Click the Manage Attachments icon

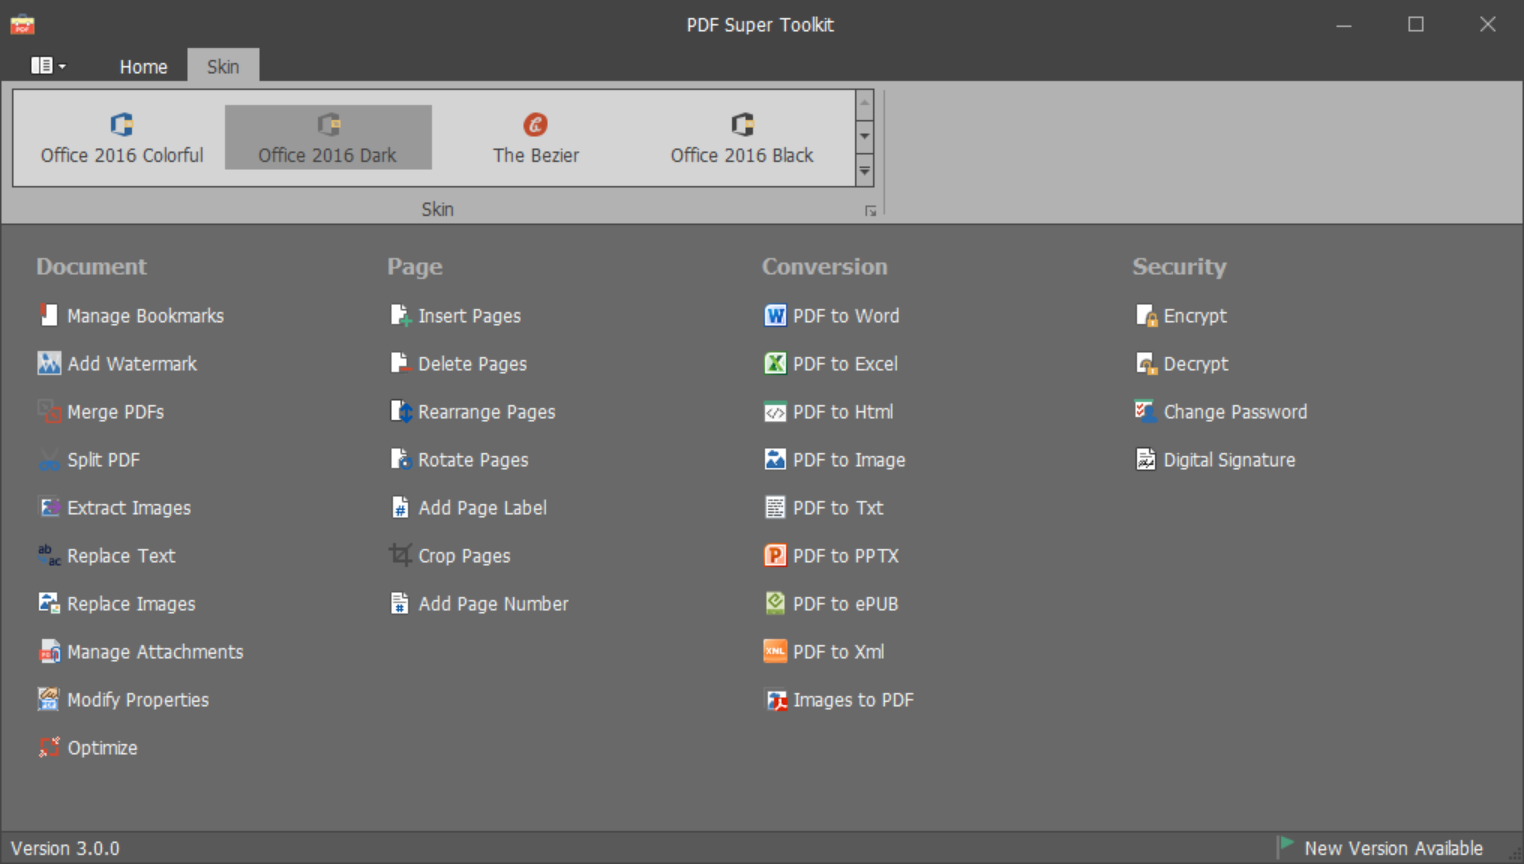tap(49, 652)
